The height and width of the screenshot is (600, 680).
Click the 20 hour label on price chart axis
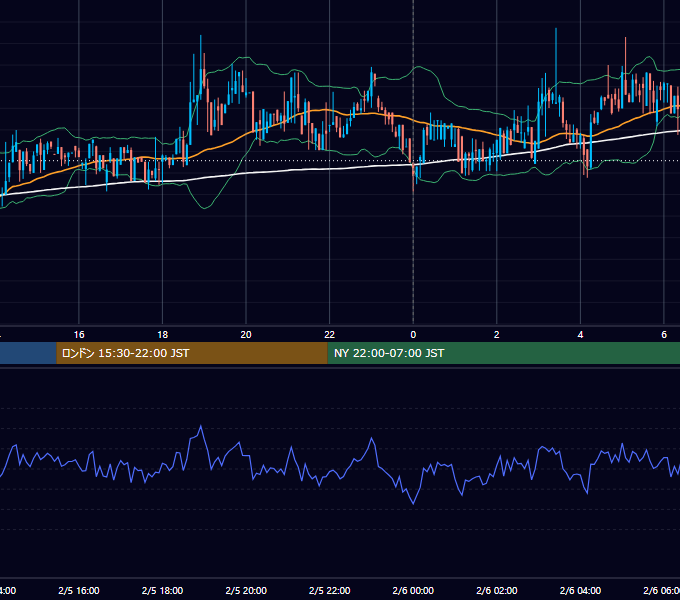click(x=246, y=335)
